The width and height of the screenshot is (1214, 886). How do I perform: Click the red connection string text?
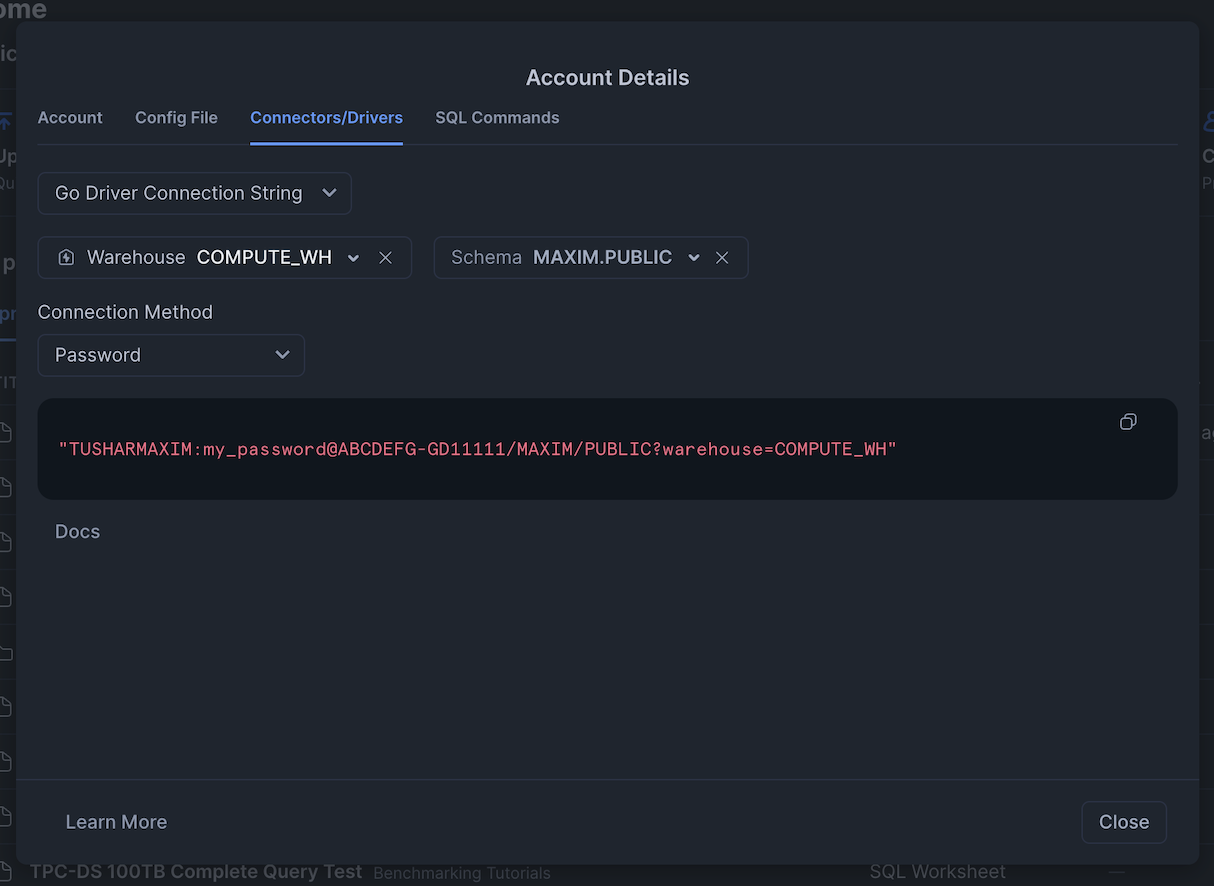point(478,449)
